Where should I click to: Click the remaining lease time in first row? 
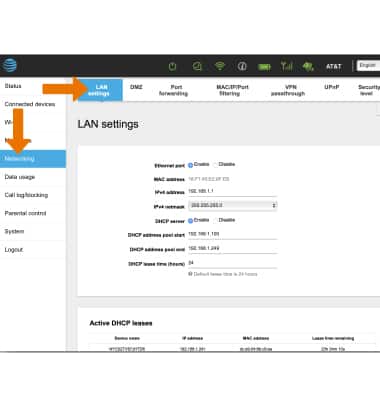click(333, 349)
